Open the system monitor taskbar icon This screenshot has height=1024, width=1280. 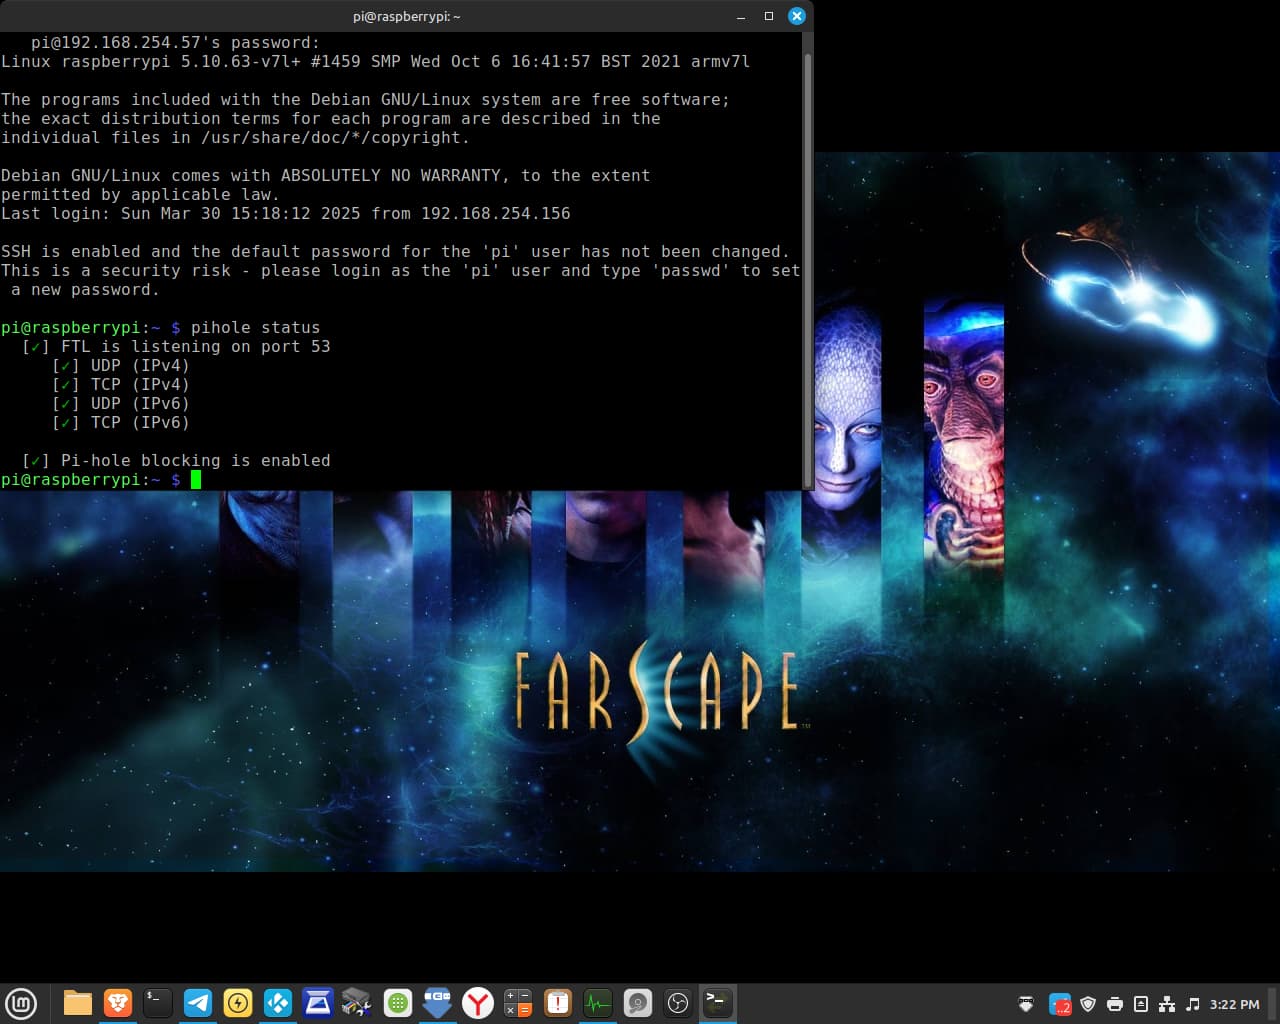tap(598, 1003)
